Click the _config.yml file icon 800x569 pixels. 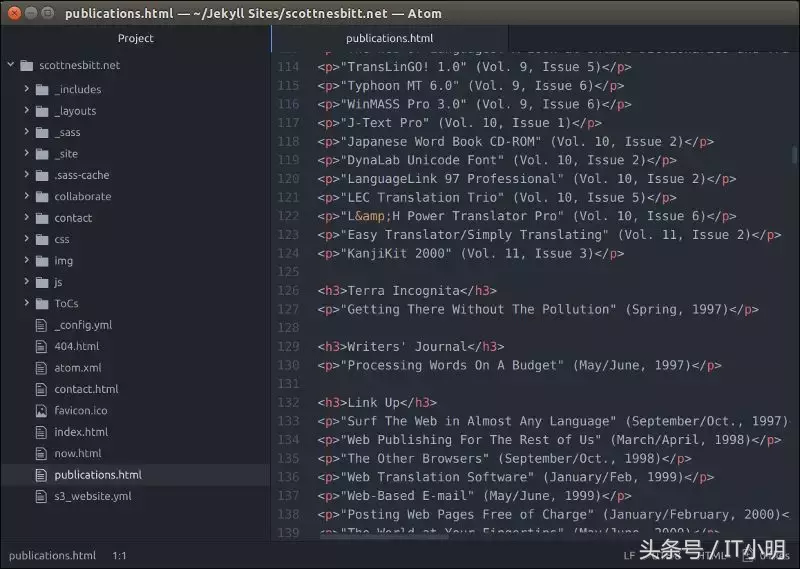pyautogui.click(x=41, y=325)
